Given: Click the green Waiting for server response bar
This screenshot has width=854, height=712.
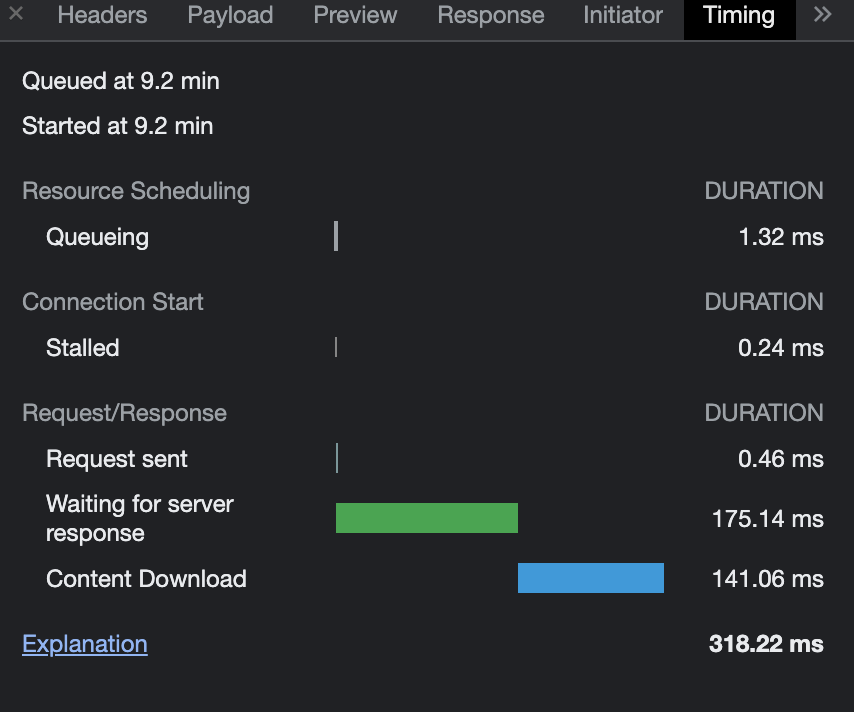Looking at the screenshot, I should coord(427,518).
